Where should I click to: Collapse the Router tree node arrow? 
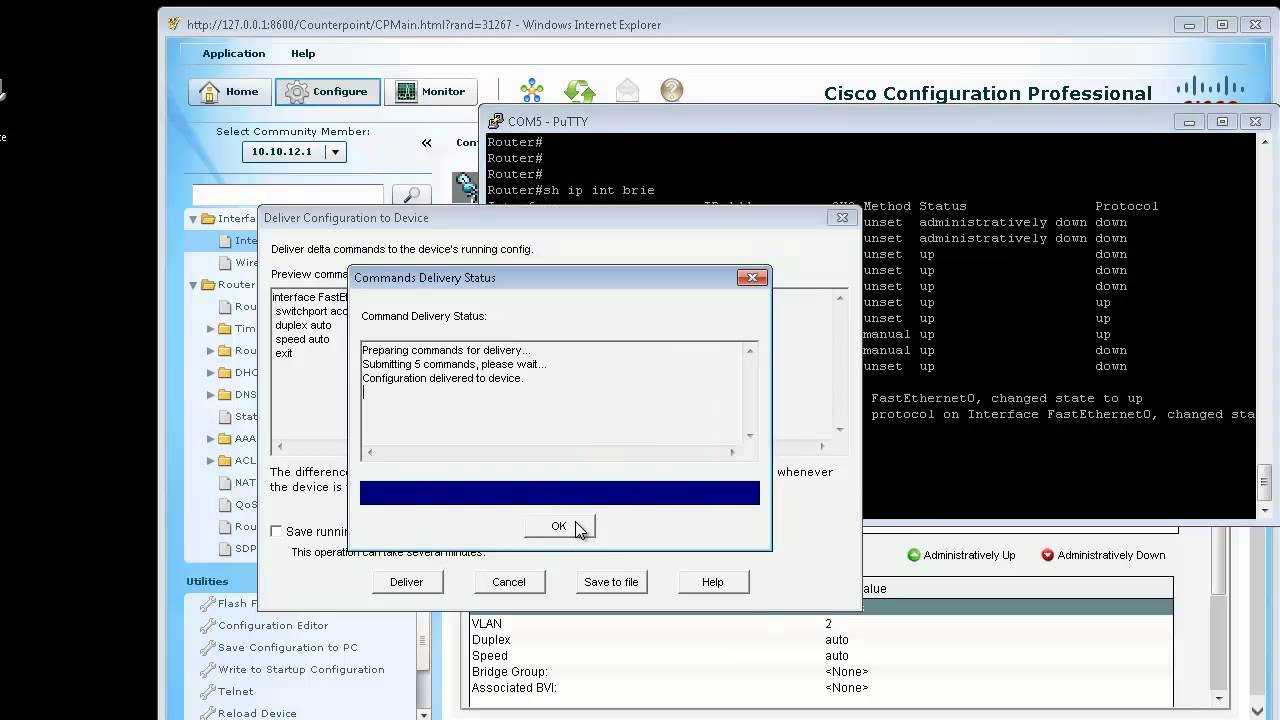click(x=193, y=285)
